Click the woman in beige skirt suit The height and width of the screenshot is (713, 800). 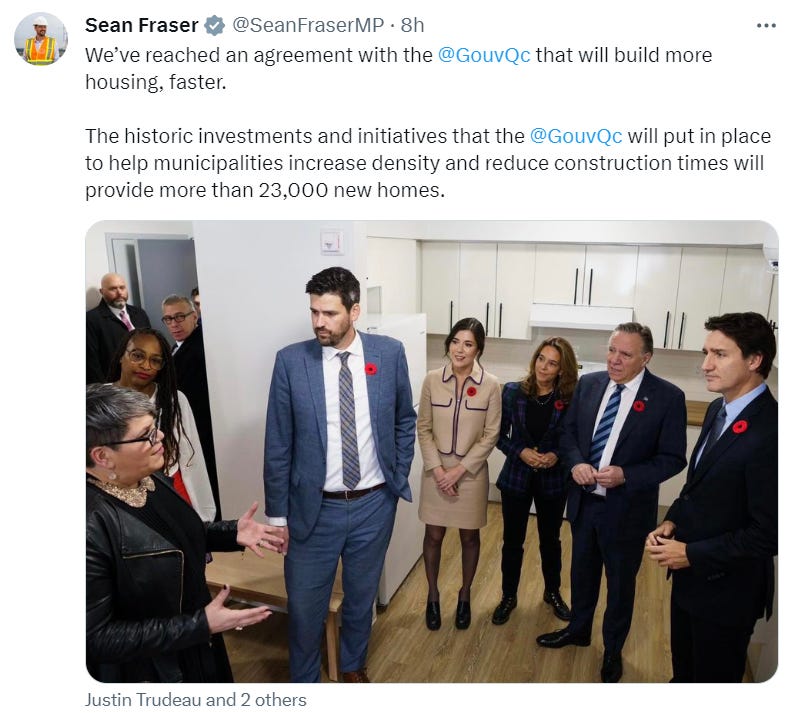pos(458,472)
